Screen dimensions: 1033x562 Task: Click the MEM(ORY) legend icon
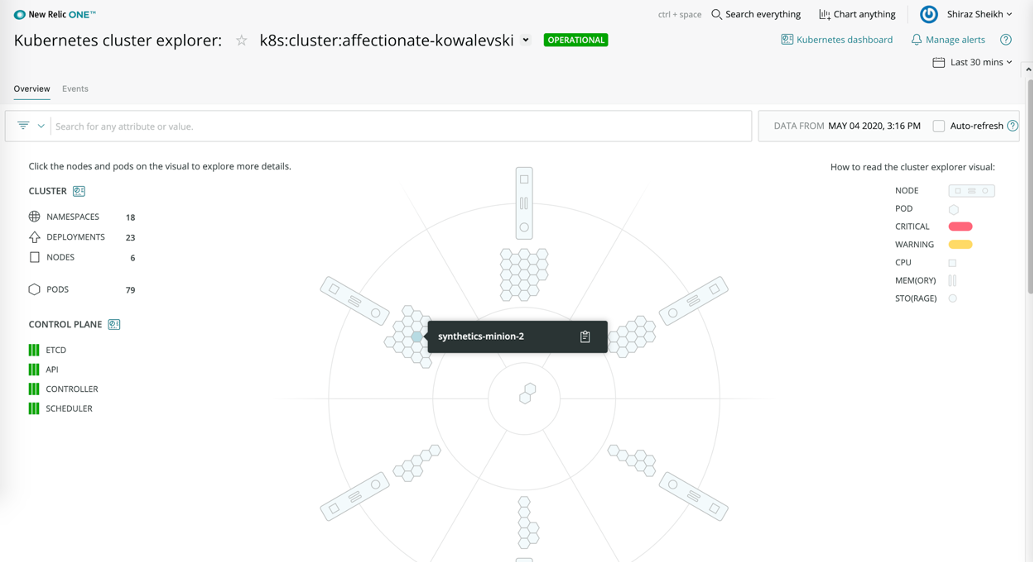point(952,281)
